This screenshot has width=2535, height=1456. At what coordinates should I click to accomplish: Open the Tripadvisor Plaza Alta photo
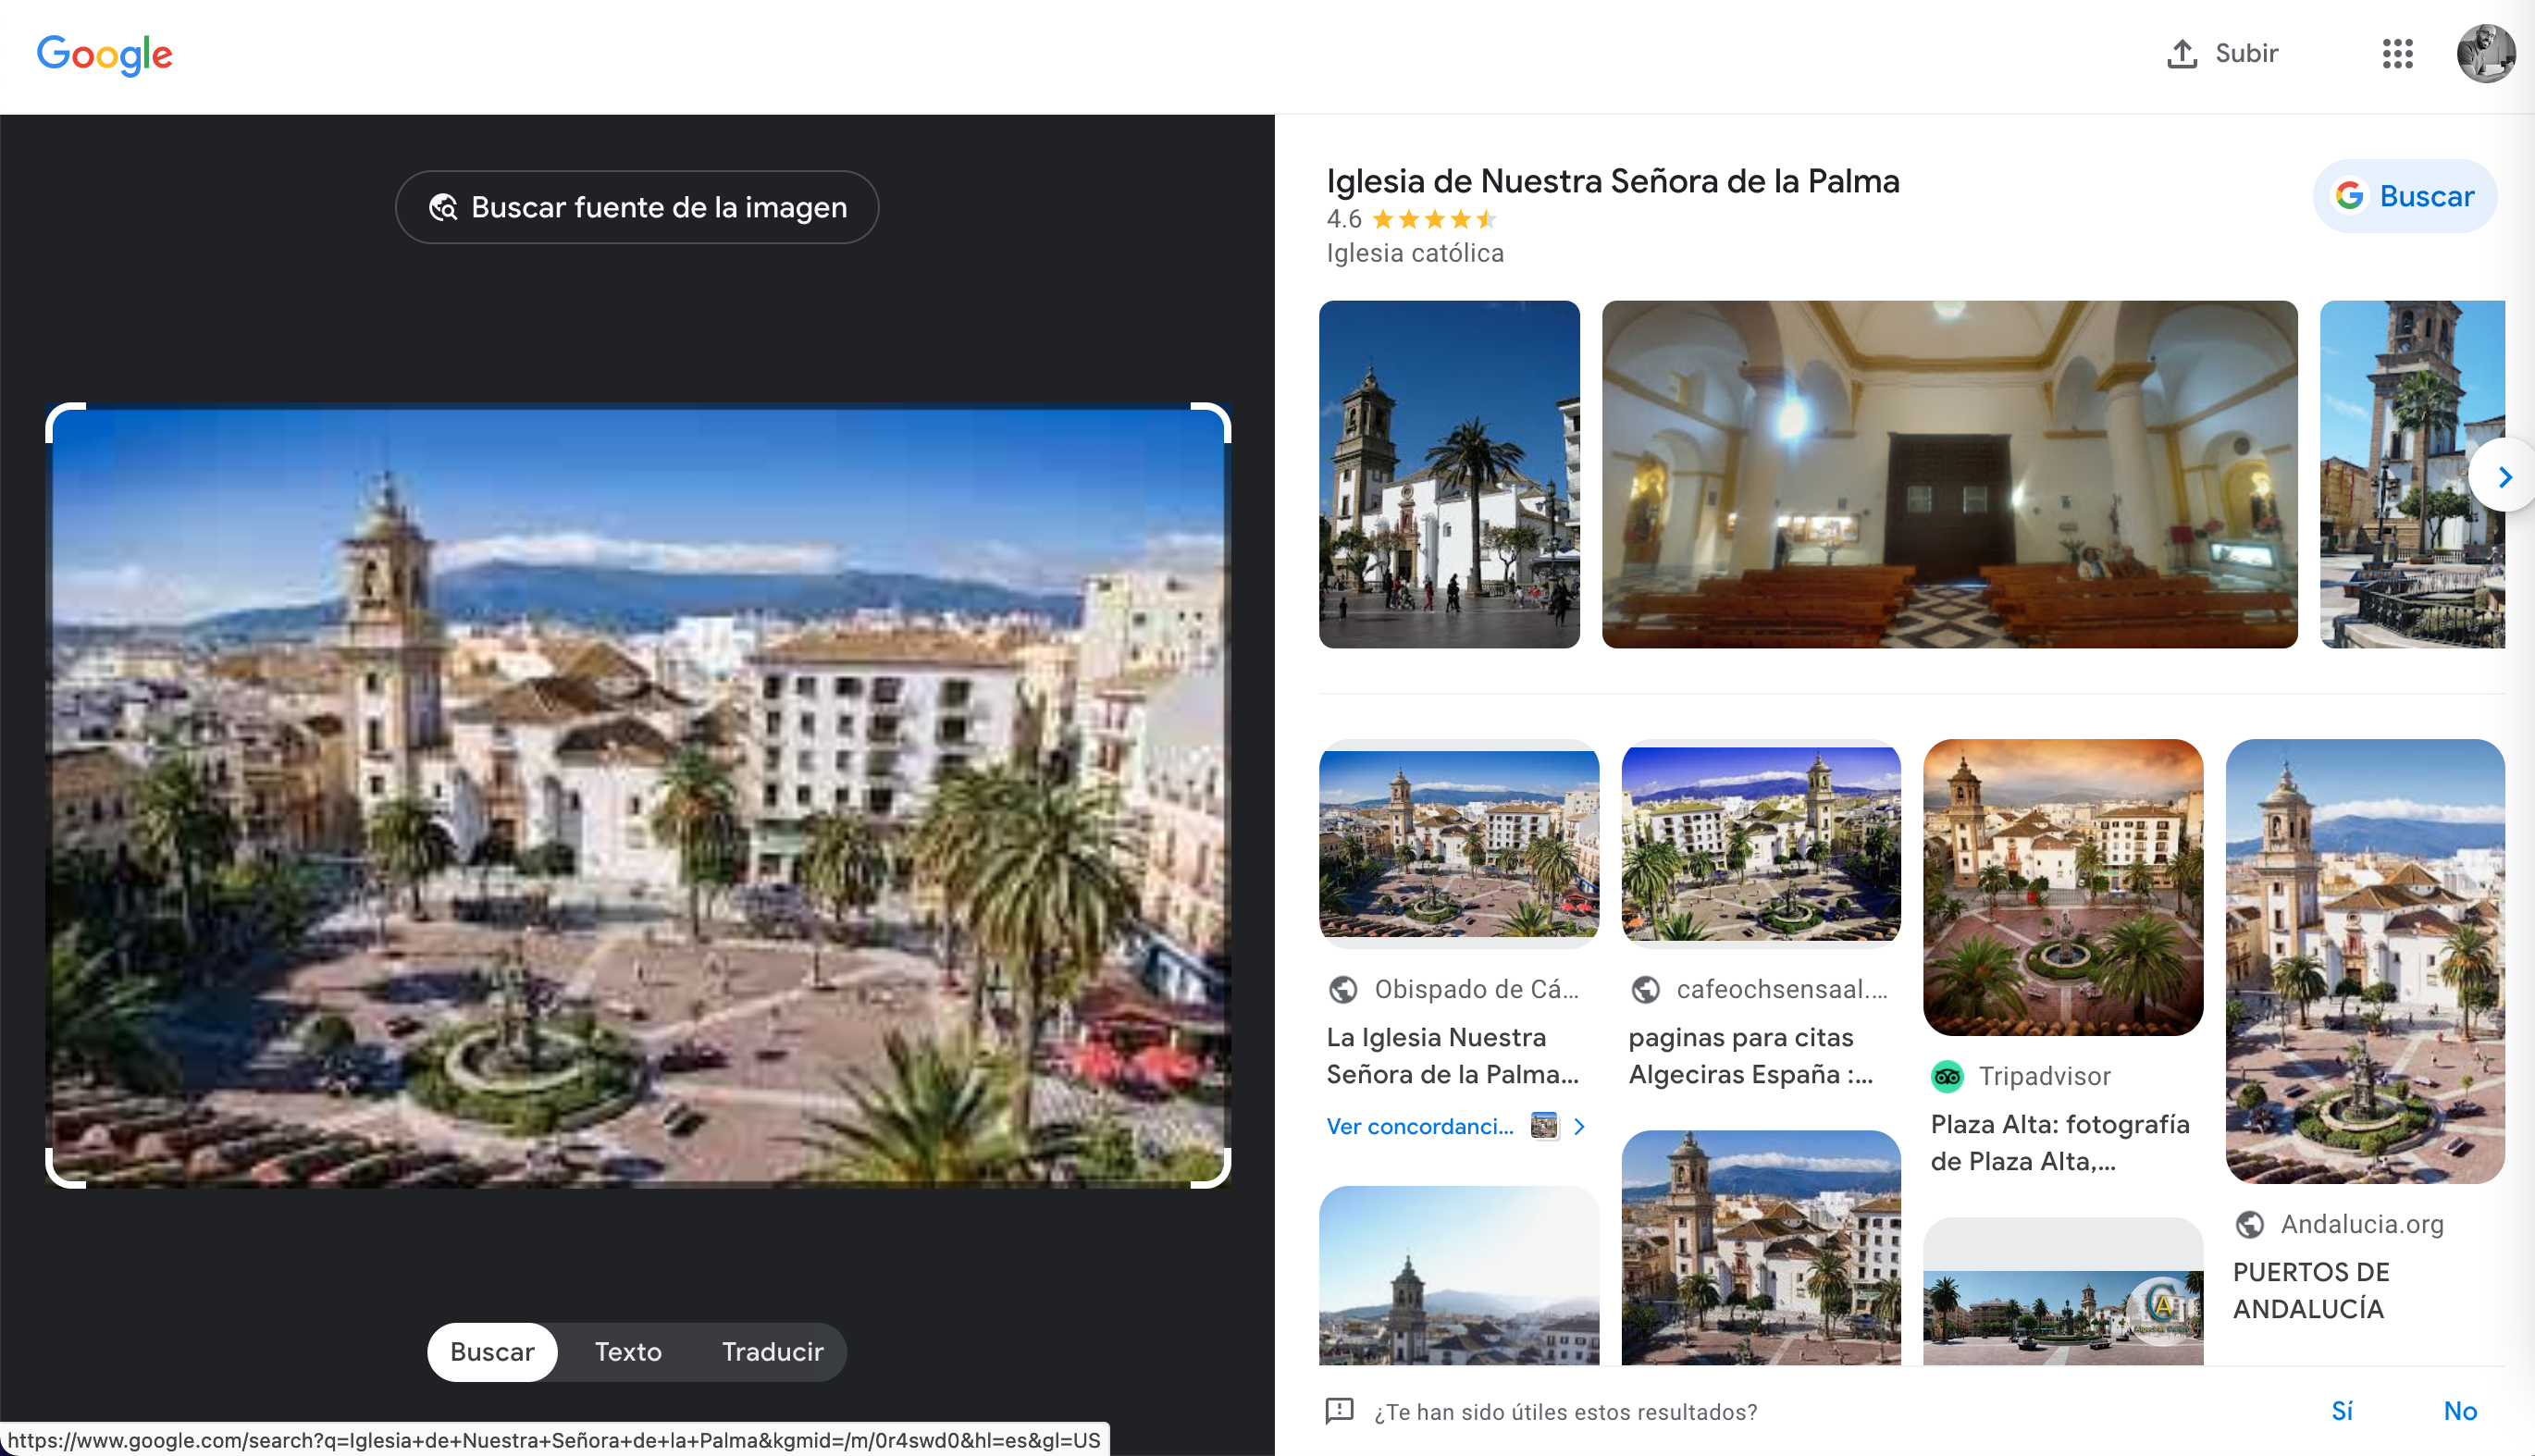coord(2063,888)
